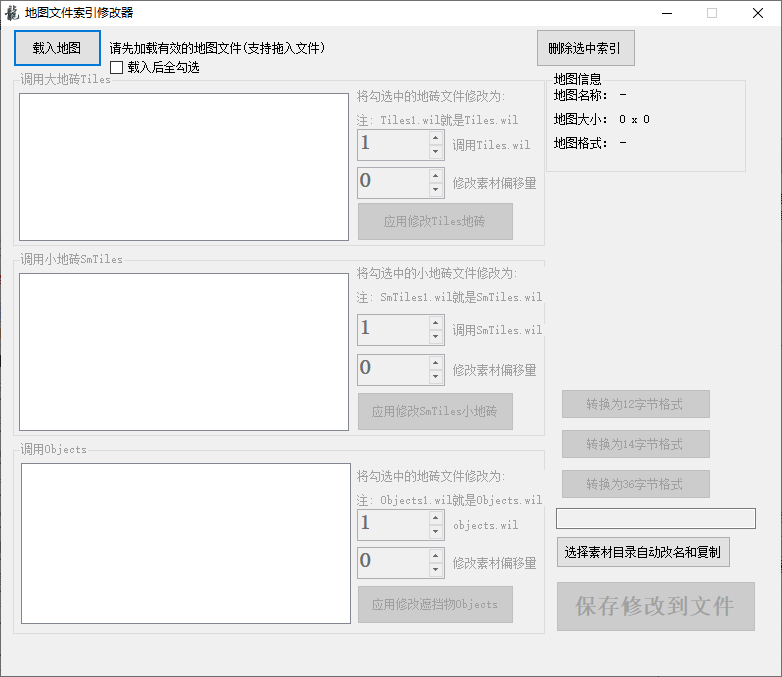Click the 保存修改到文件 button
The image size is (782, 677).
pyautogui.click(x=655, y=606)
